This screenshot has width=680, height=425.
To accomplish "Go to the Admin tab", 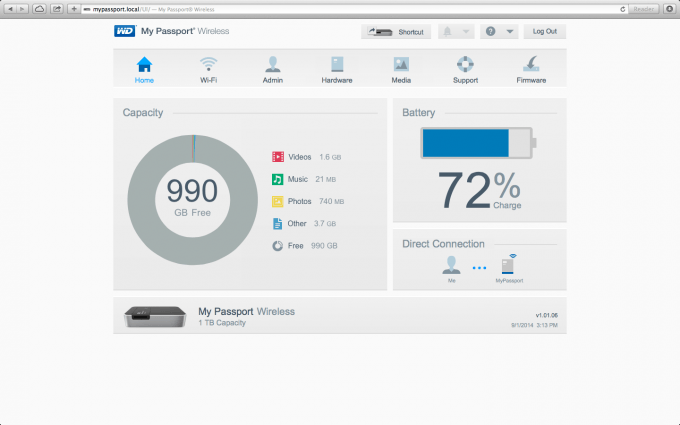I will [273, 69].
